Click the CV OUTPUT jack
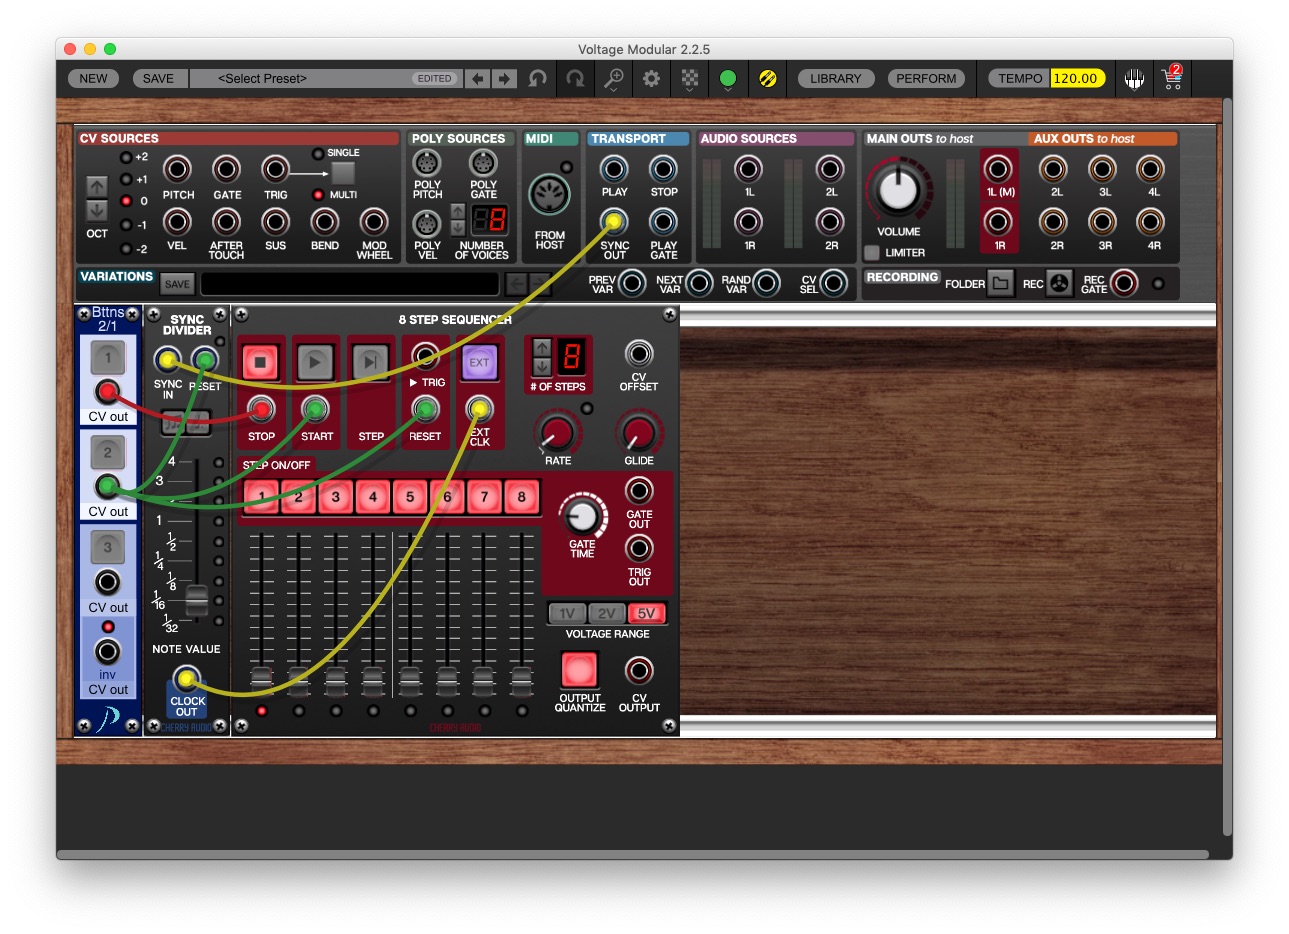 pos(639,671)
